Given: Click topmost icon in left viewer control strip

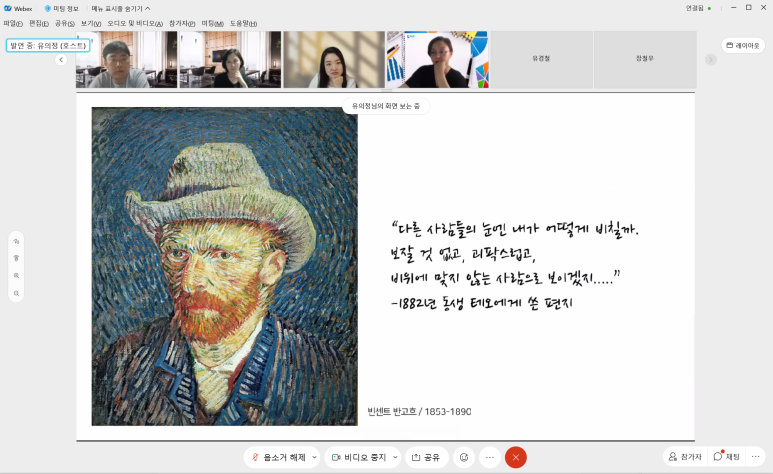Looking at the screenshot, I should 16,241.
